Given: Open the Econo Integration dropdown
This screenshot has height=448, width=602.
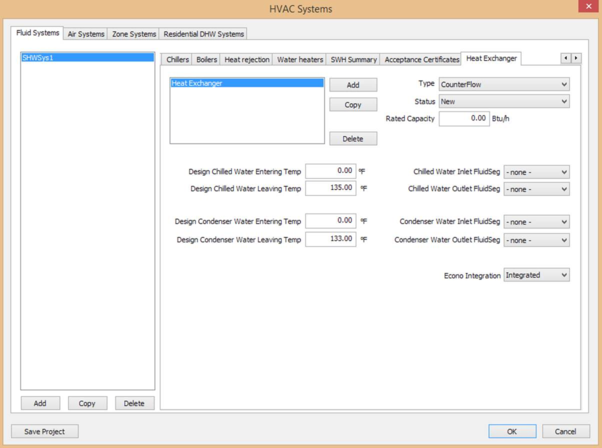Looking at the screenshot, I should [x=536, y=275].
